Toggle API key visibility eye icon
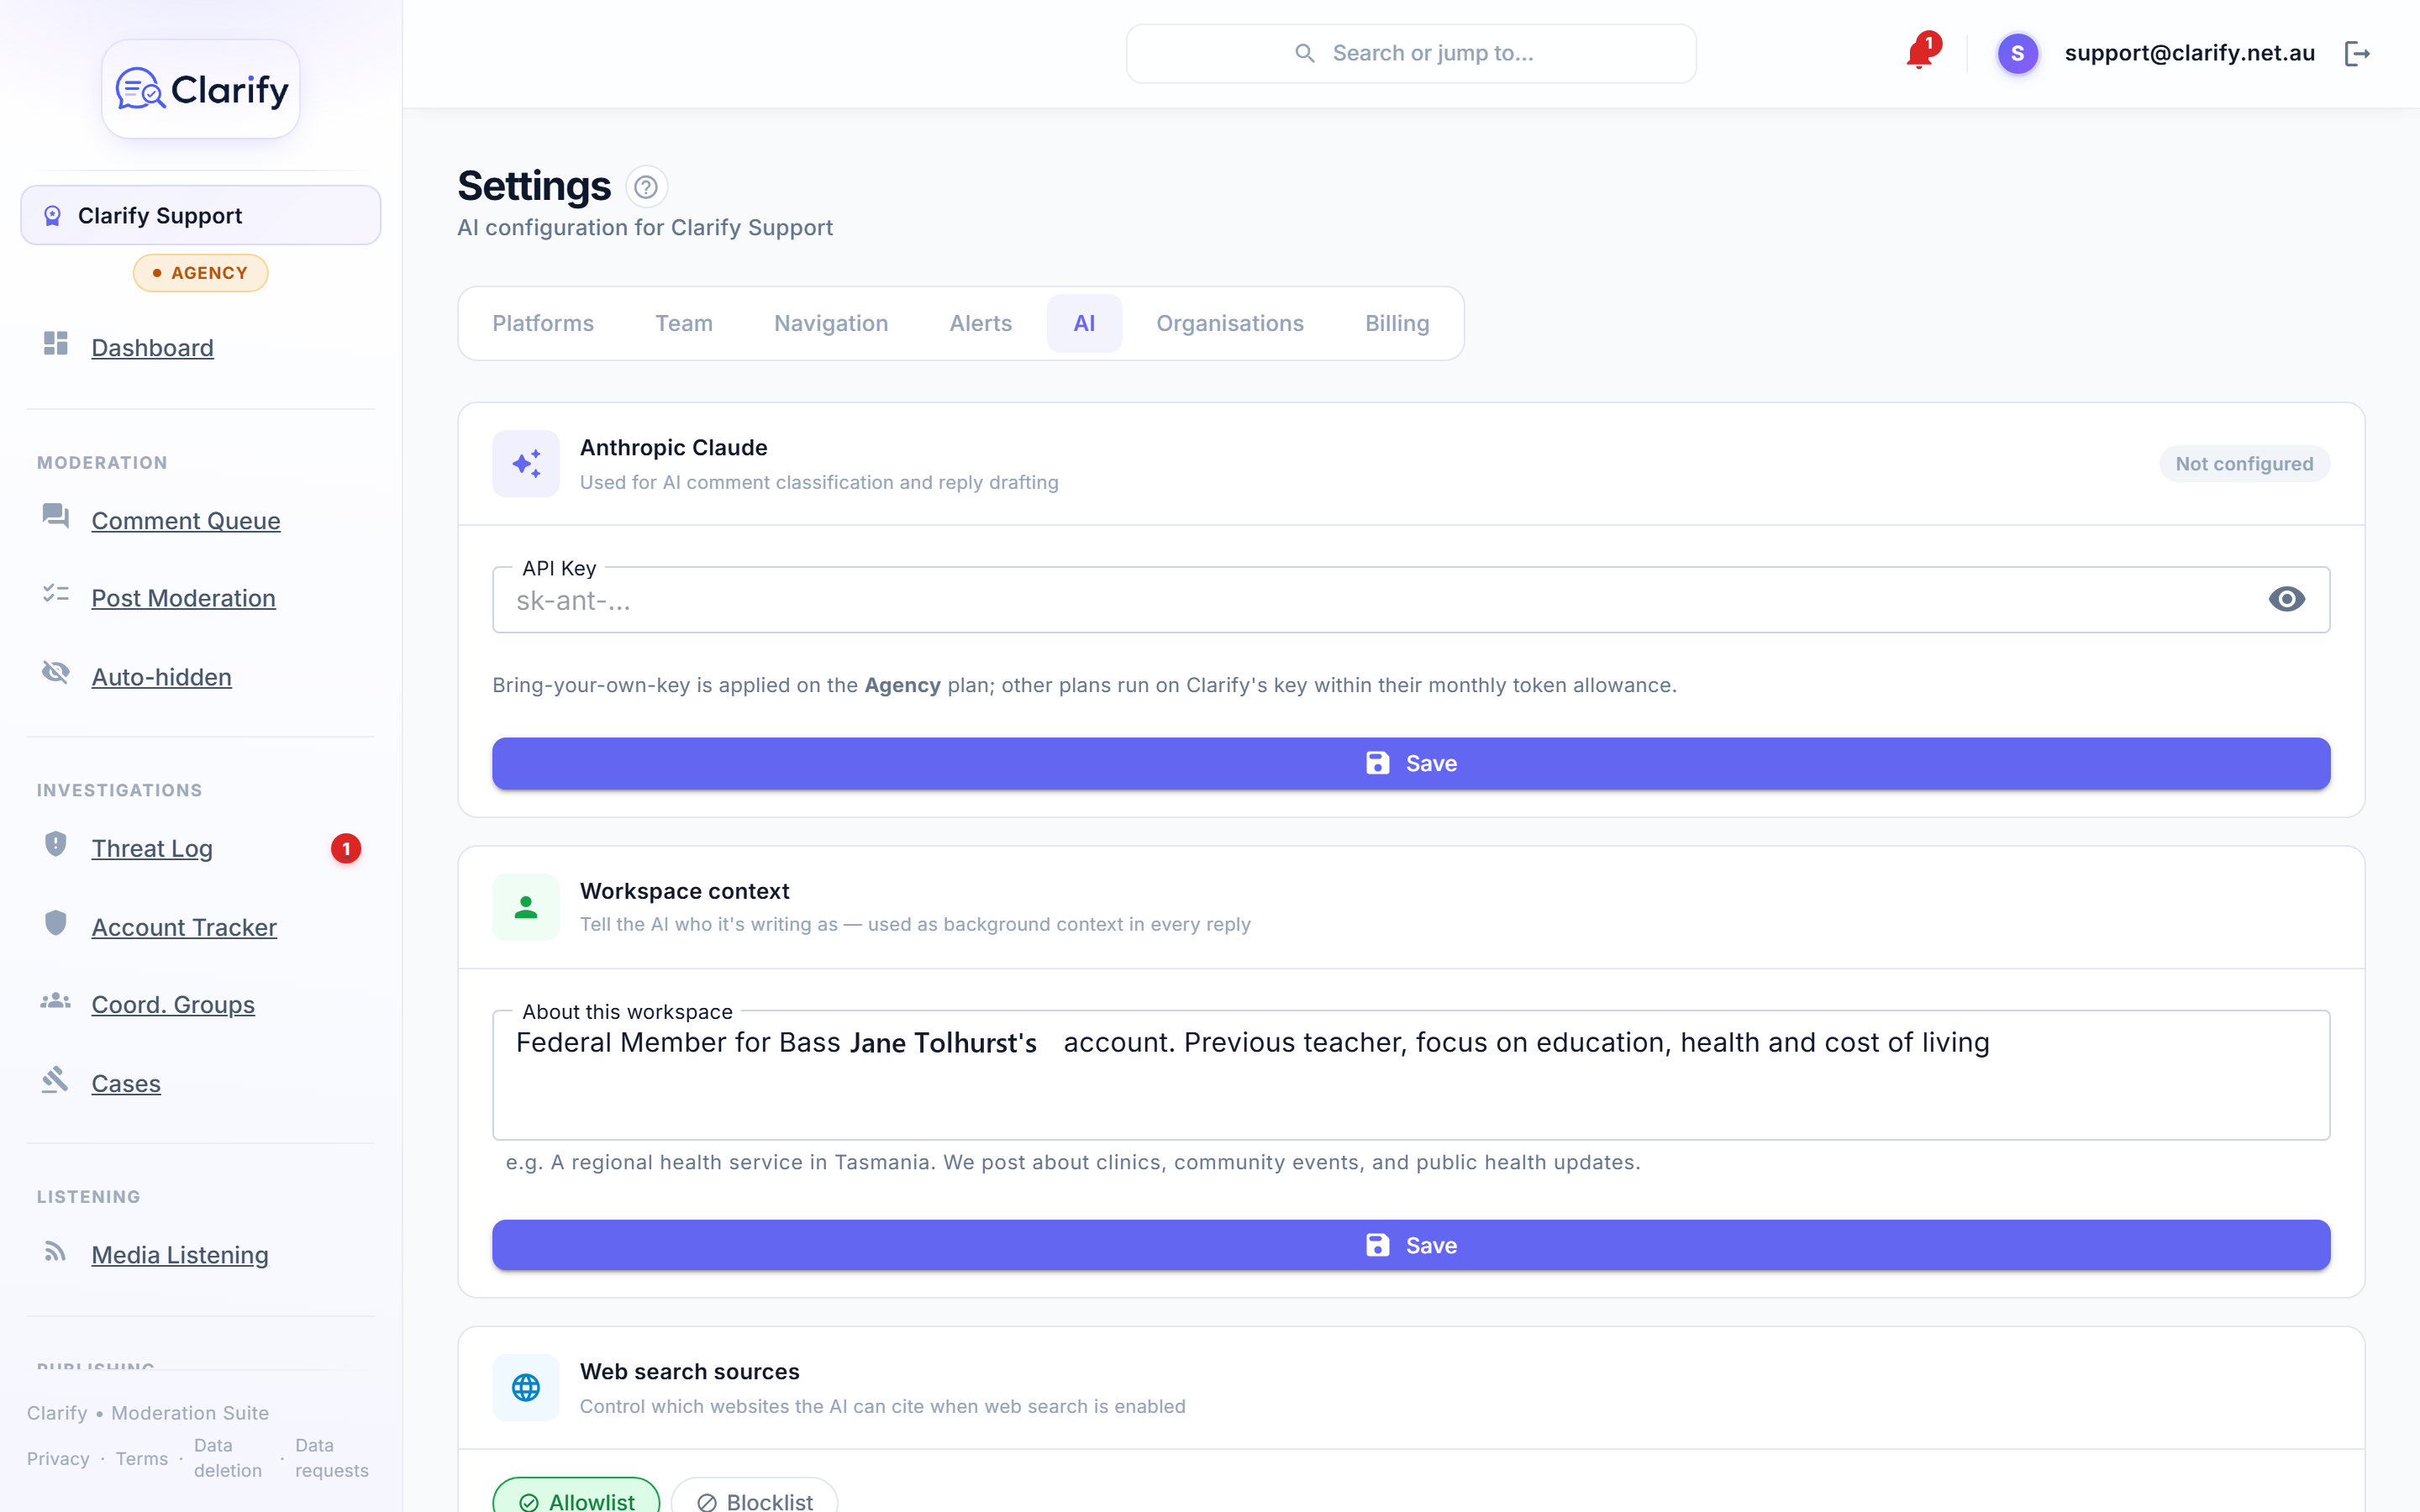The image size is (2420, 1512). pyautogui.click(x=2287, y=599)
